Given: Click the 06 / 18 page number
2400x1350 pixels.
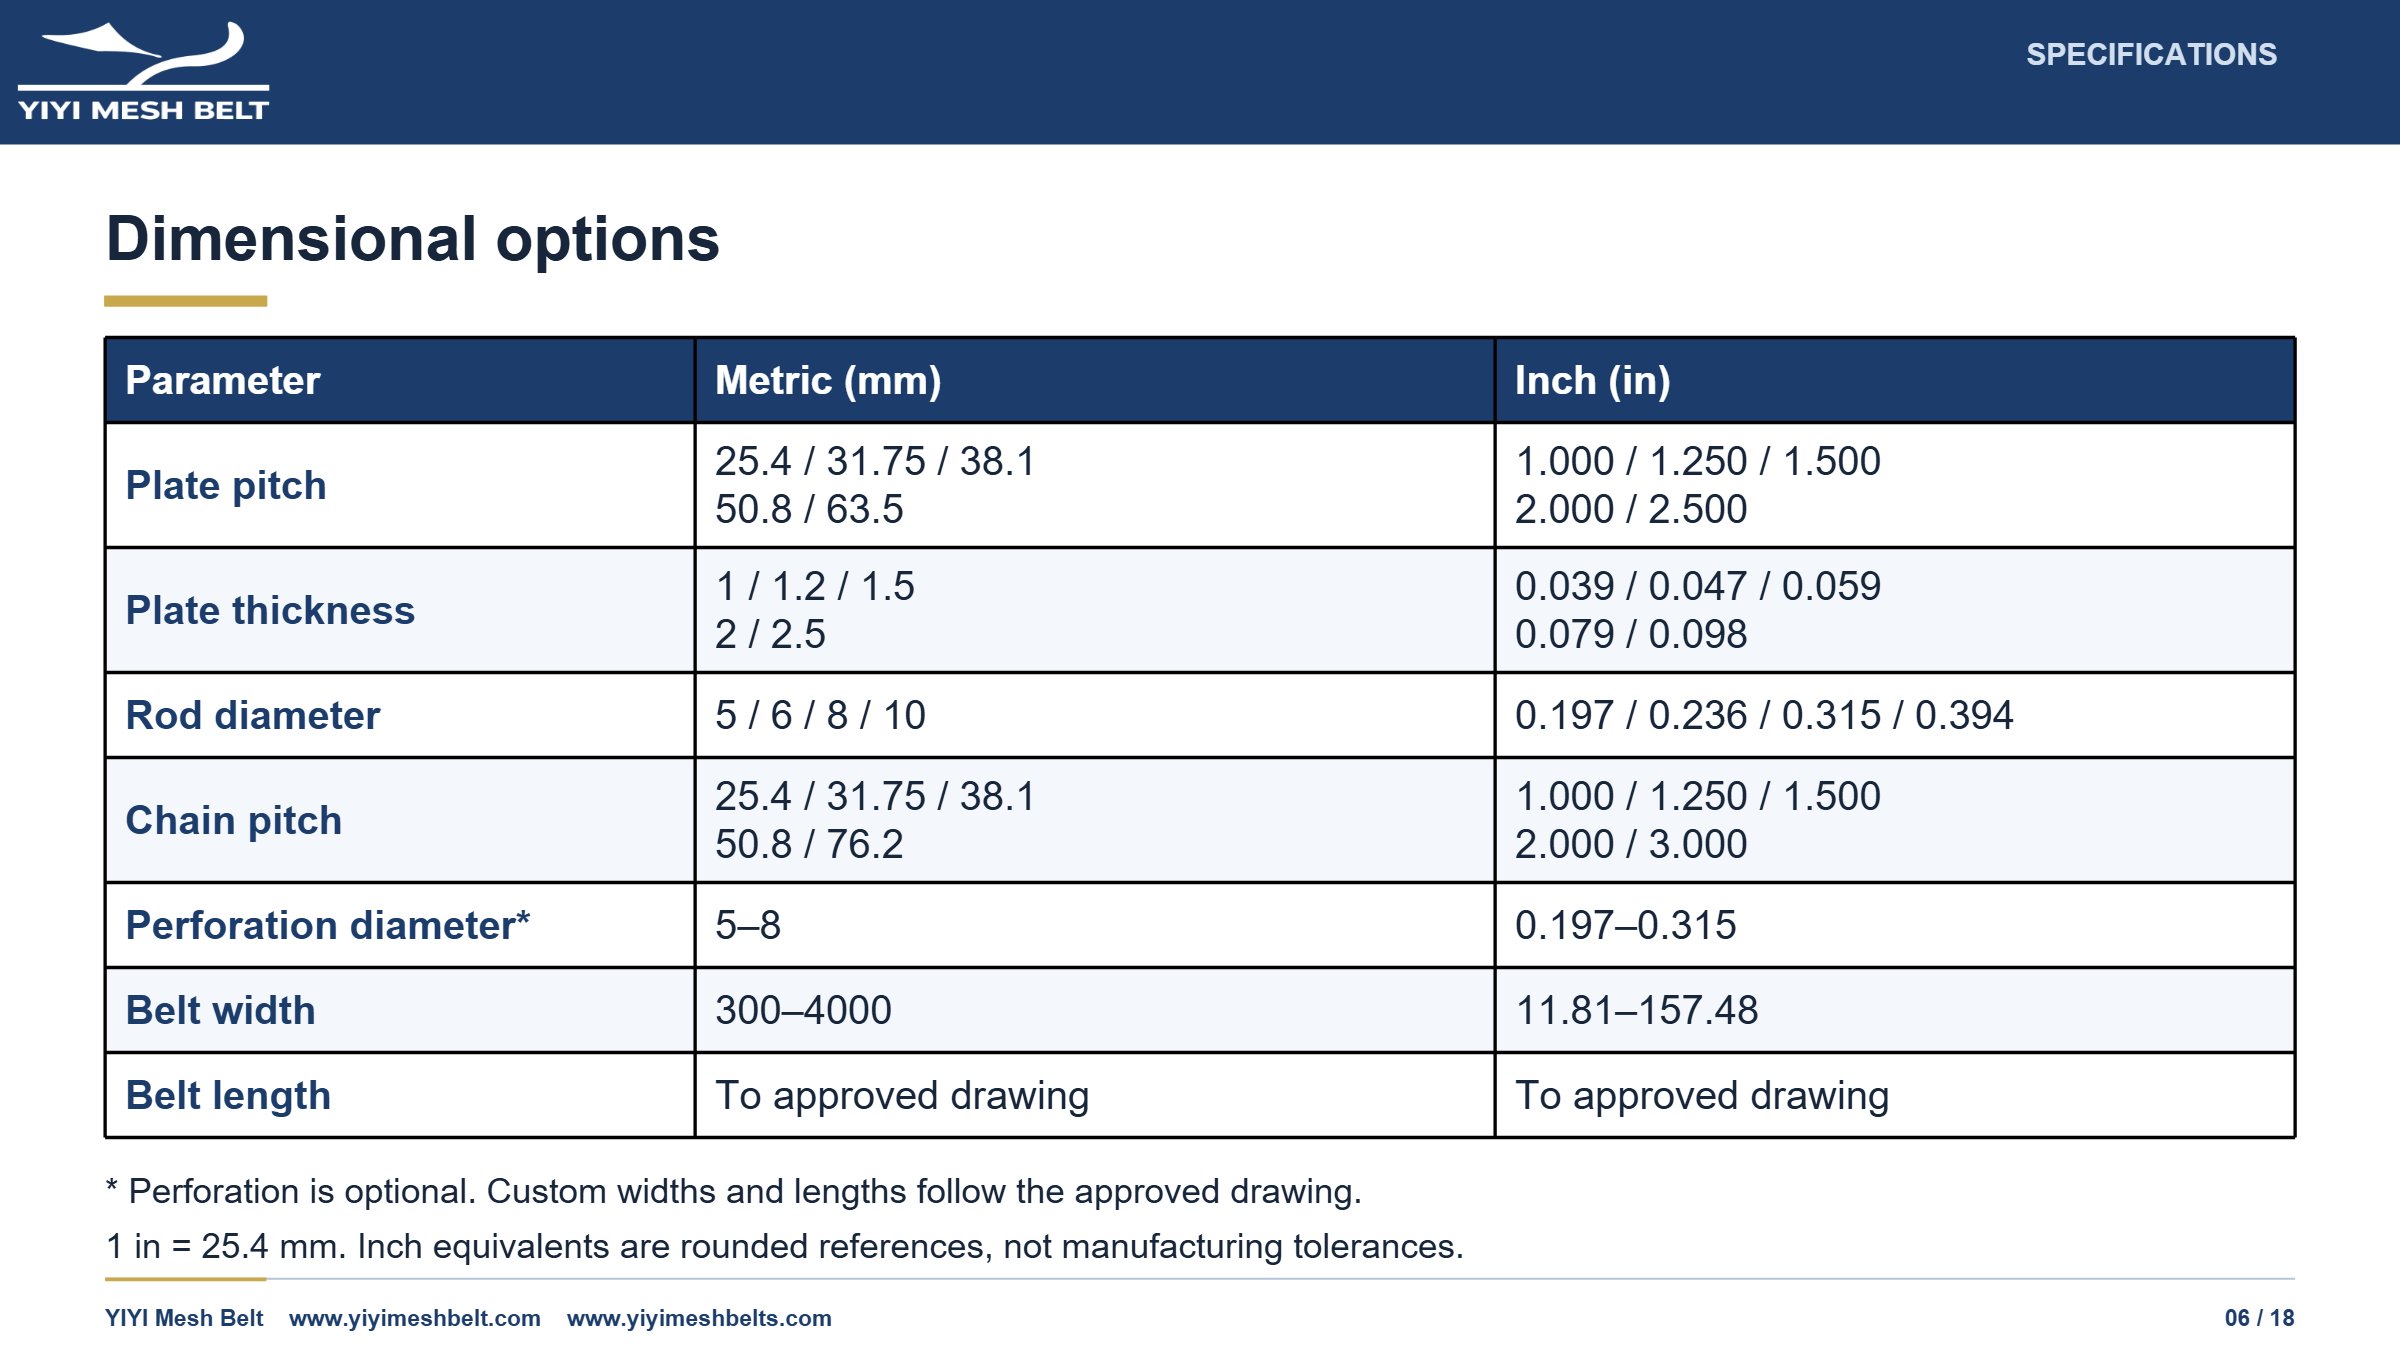Looking at the screenshot, I should (2260, 1318).
